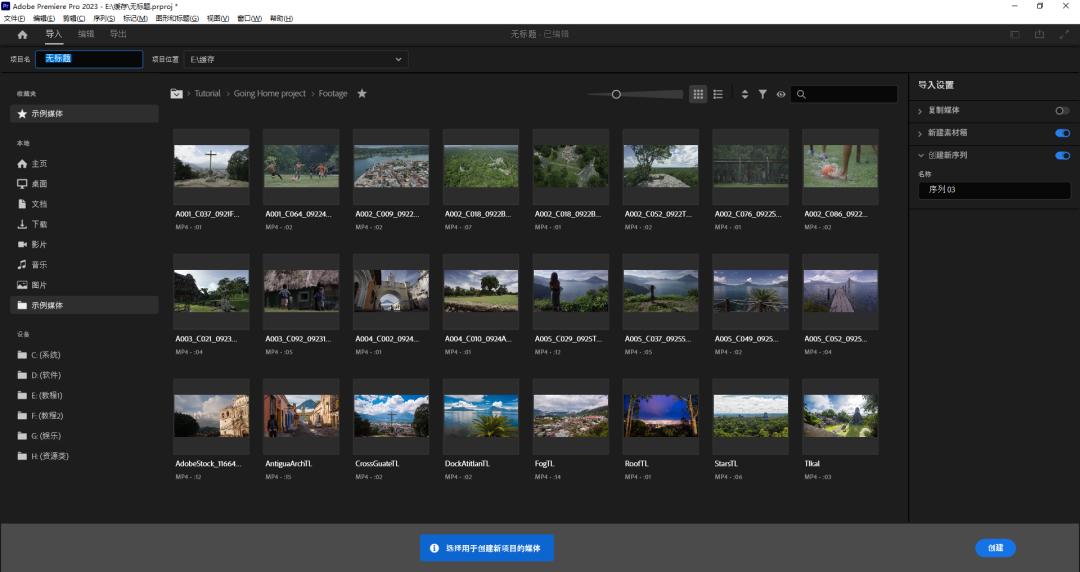
Task: Click the blue 创建 button
Action: 995,548
